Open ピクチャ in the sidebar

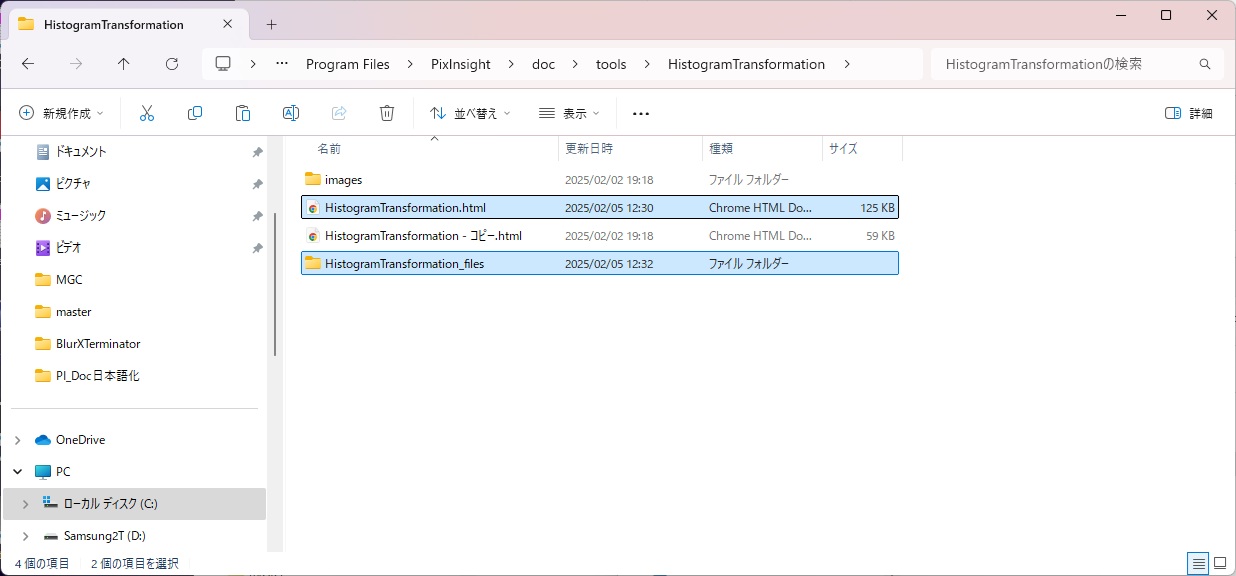click(x=73, y=184)
